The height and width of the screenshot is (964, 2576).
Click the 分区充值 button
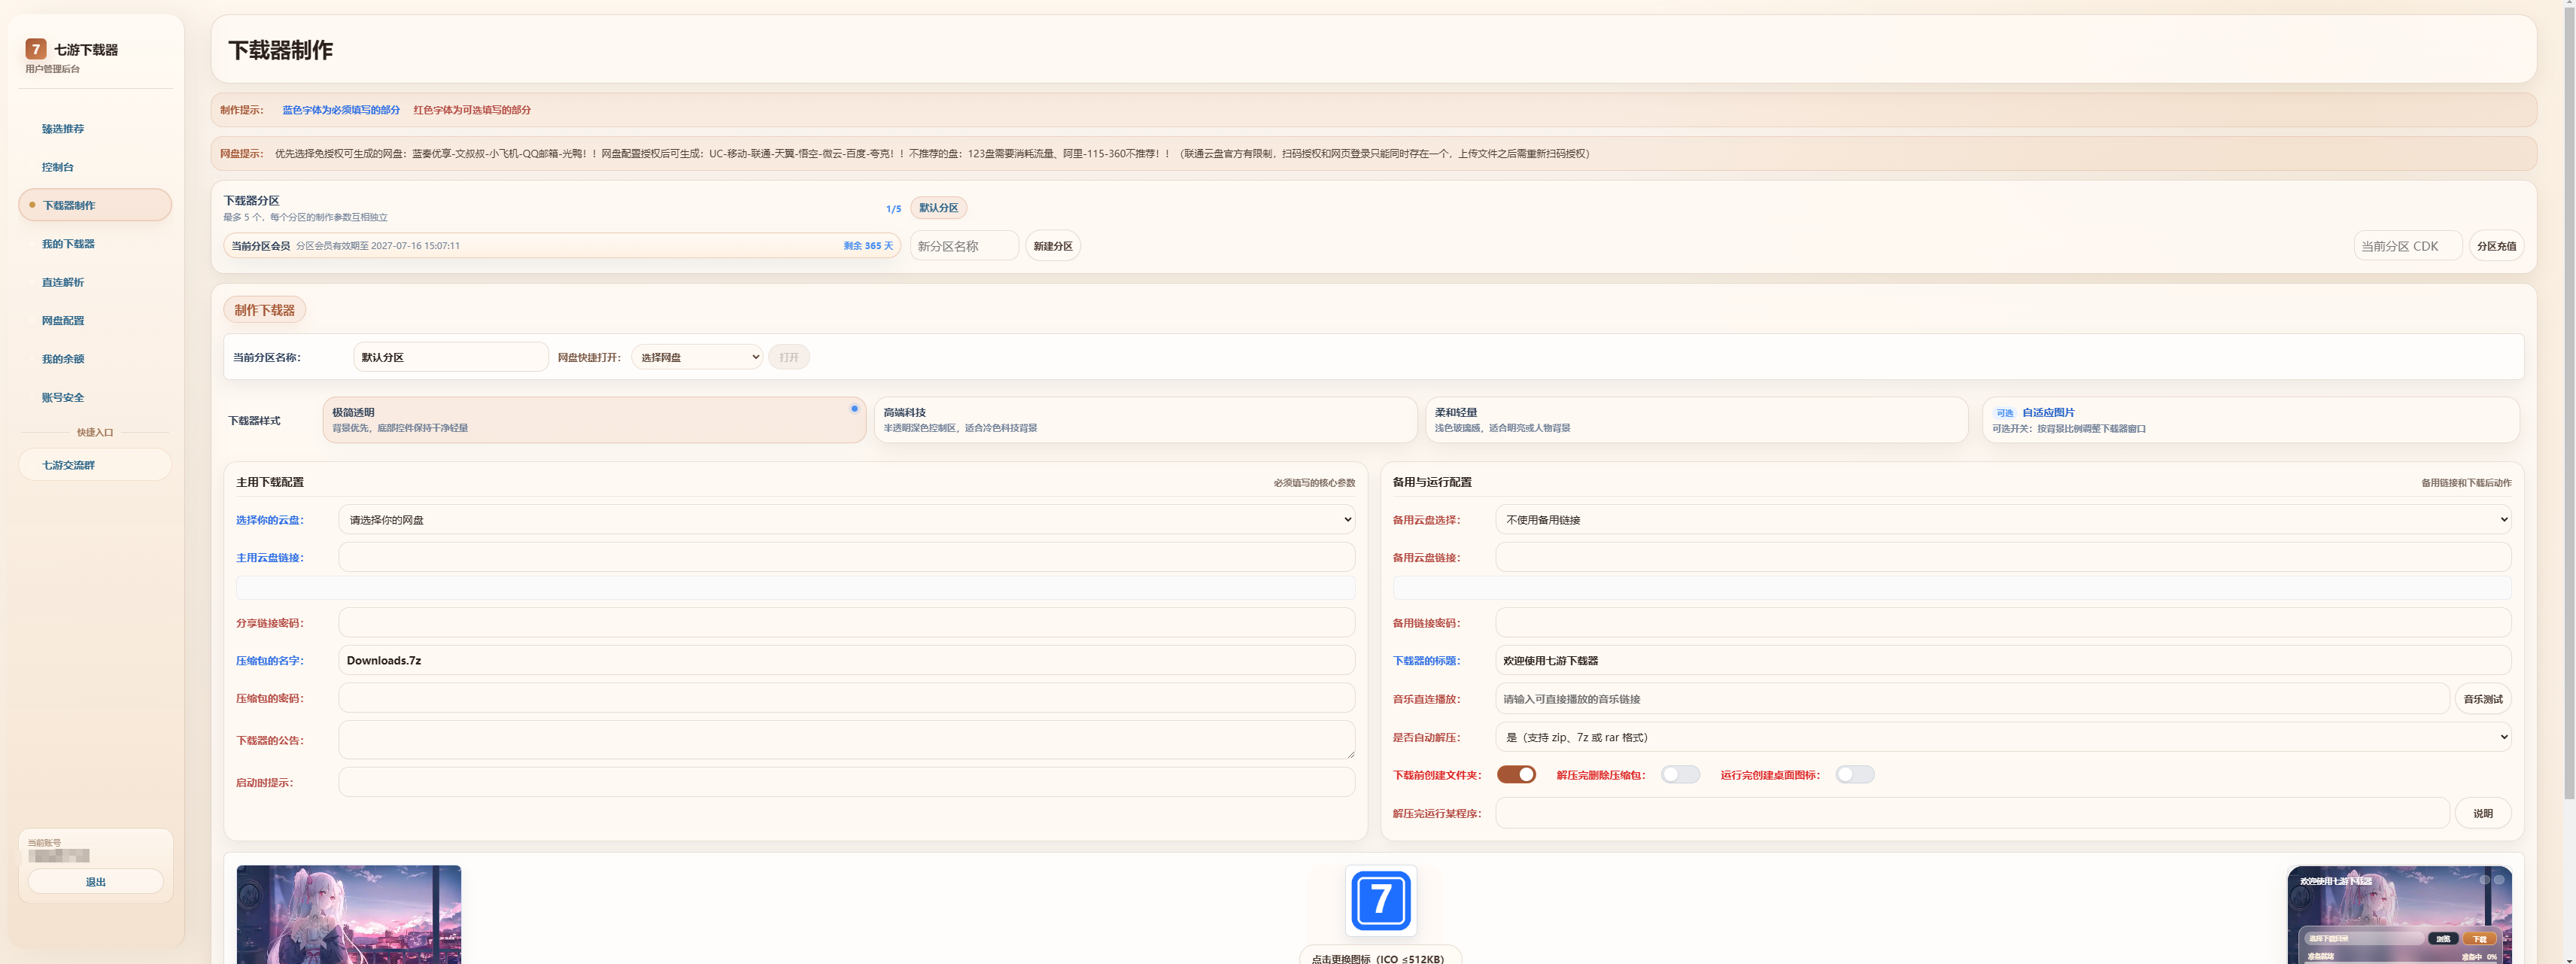(2496, 246)
